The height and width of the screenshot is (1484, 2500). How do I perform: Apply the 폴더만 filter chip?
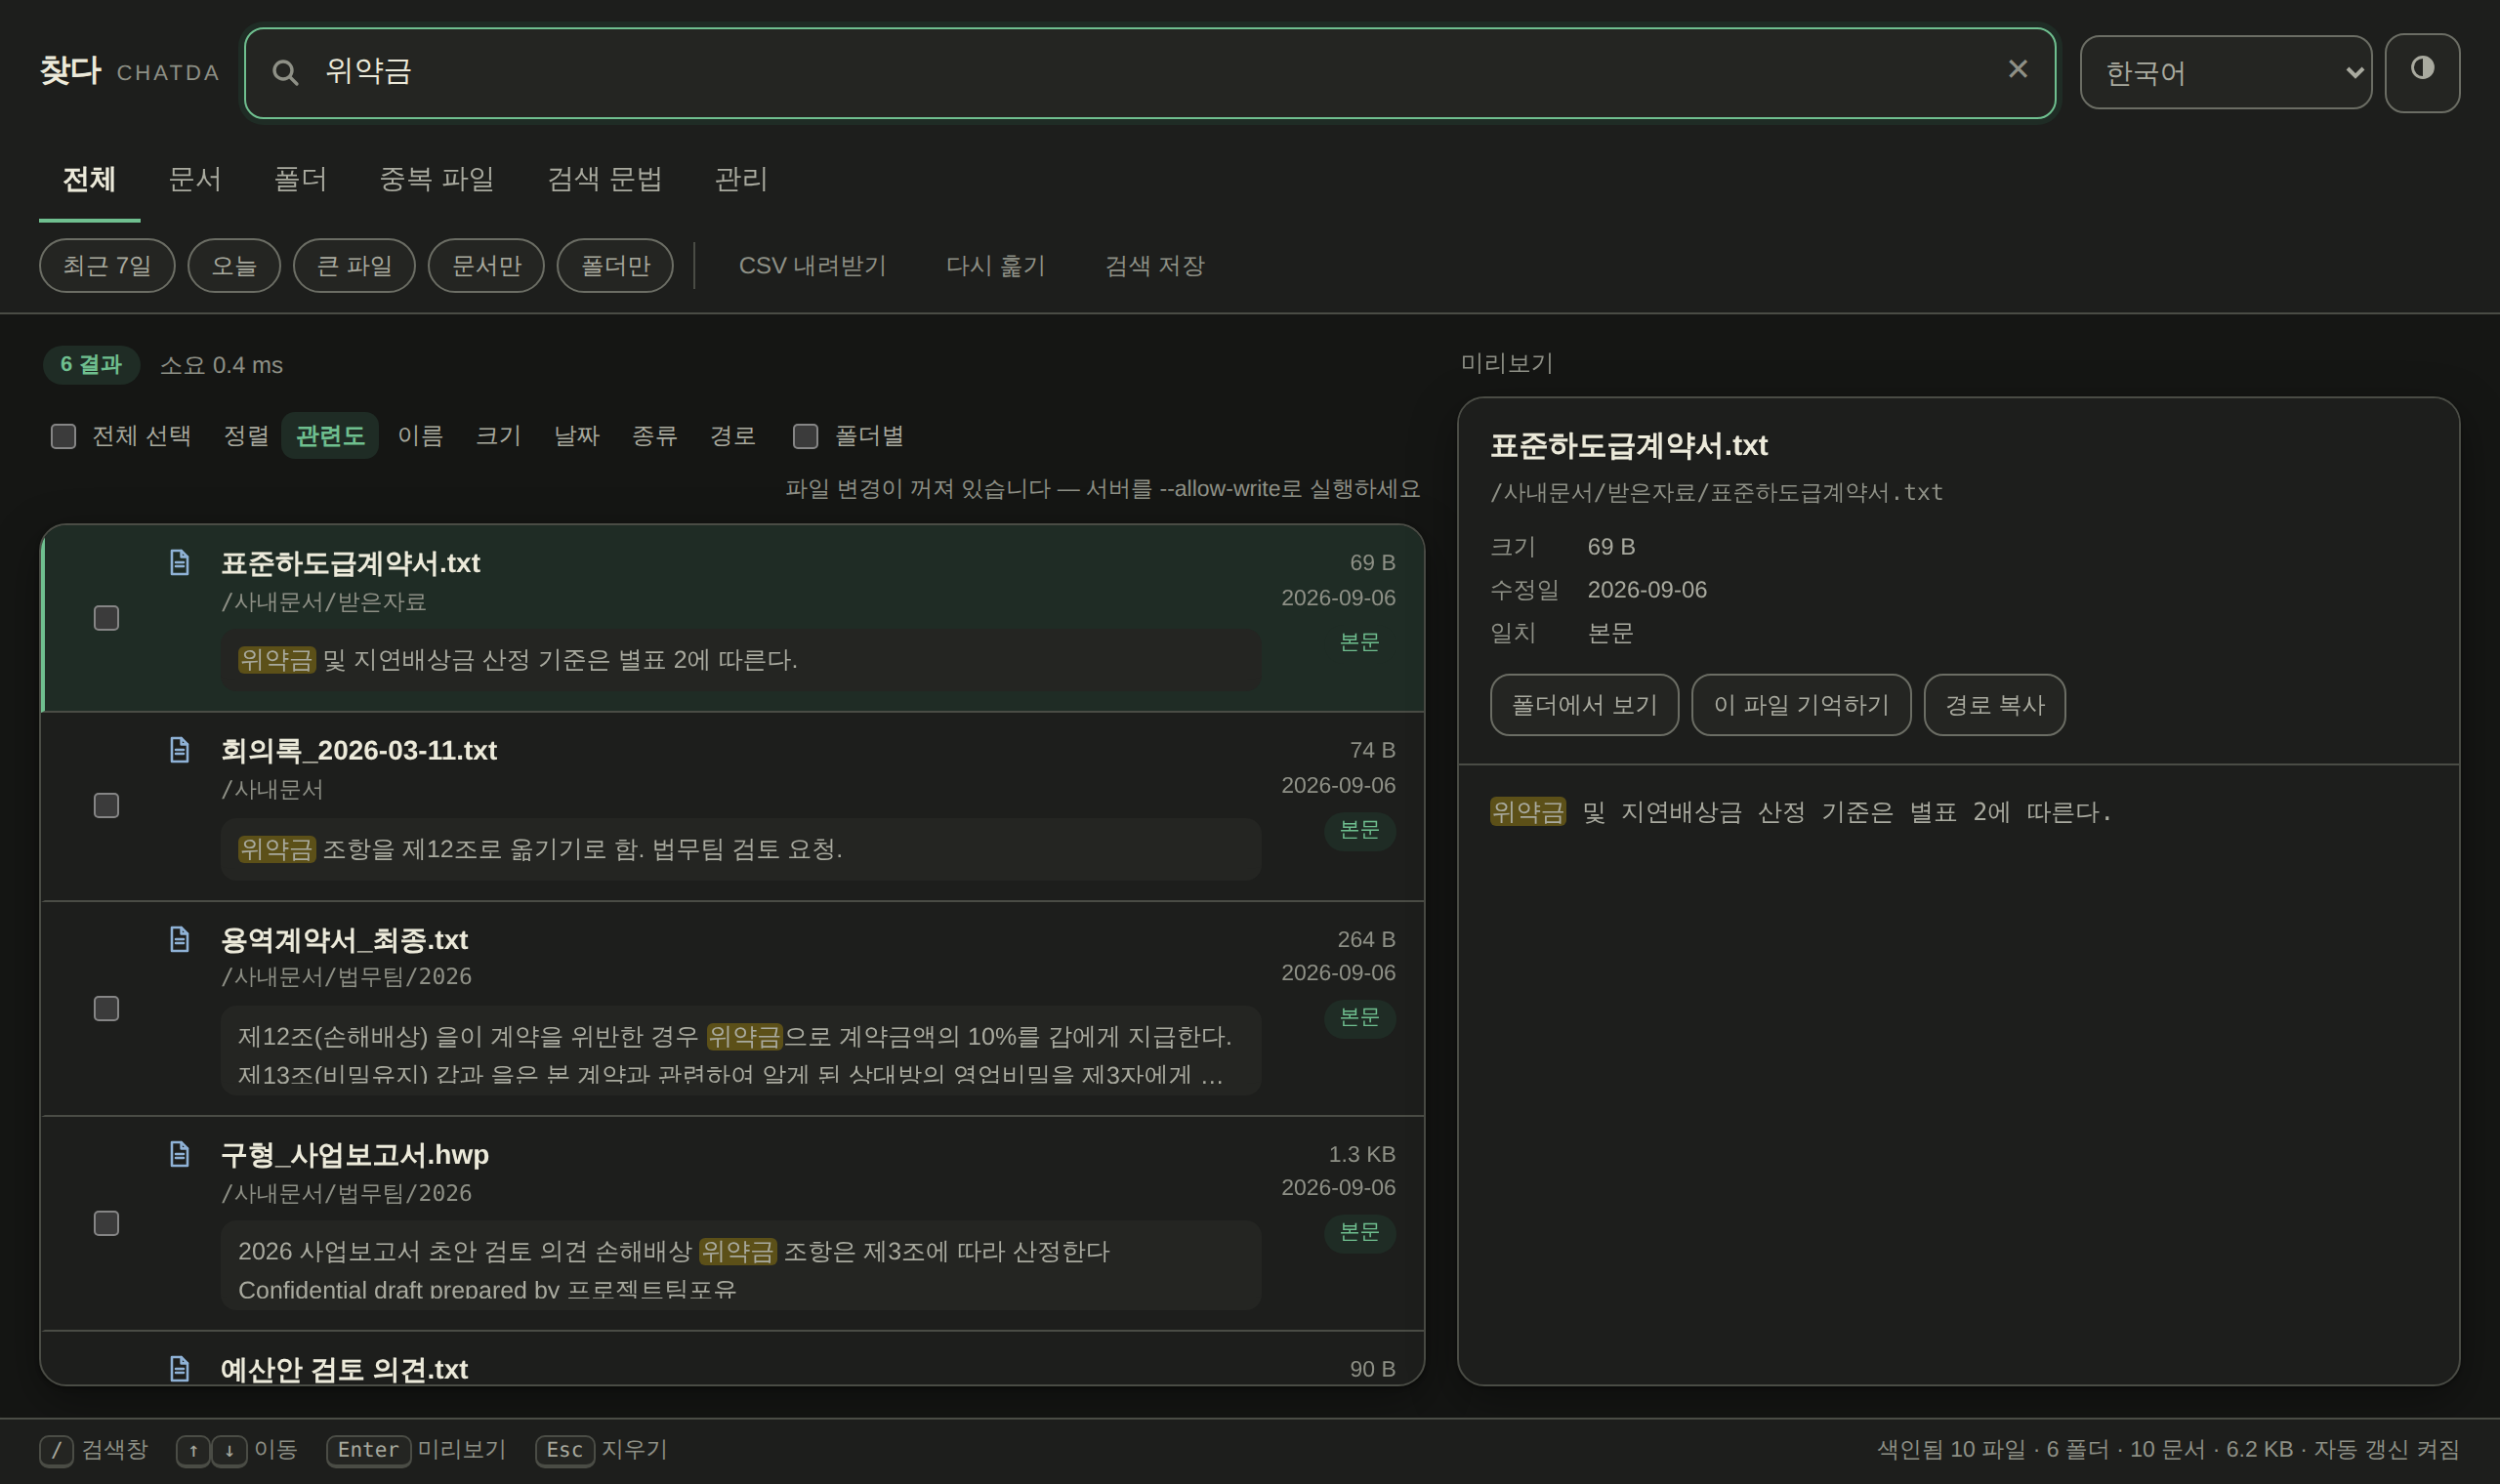pyautogui.click(x=615, y=266)
